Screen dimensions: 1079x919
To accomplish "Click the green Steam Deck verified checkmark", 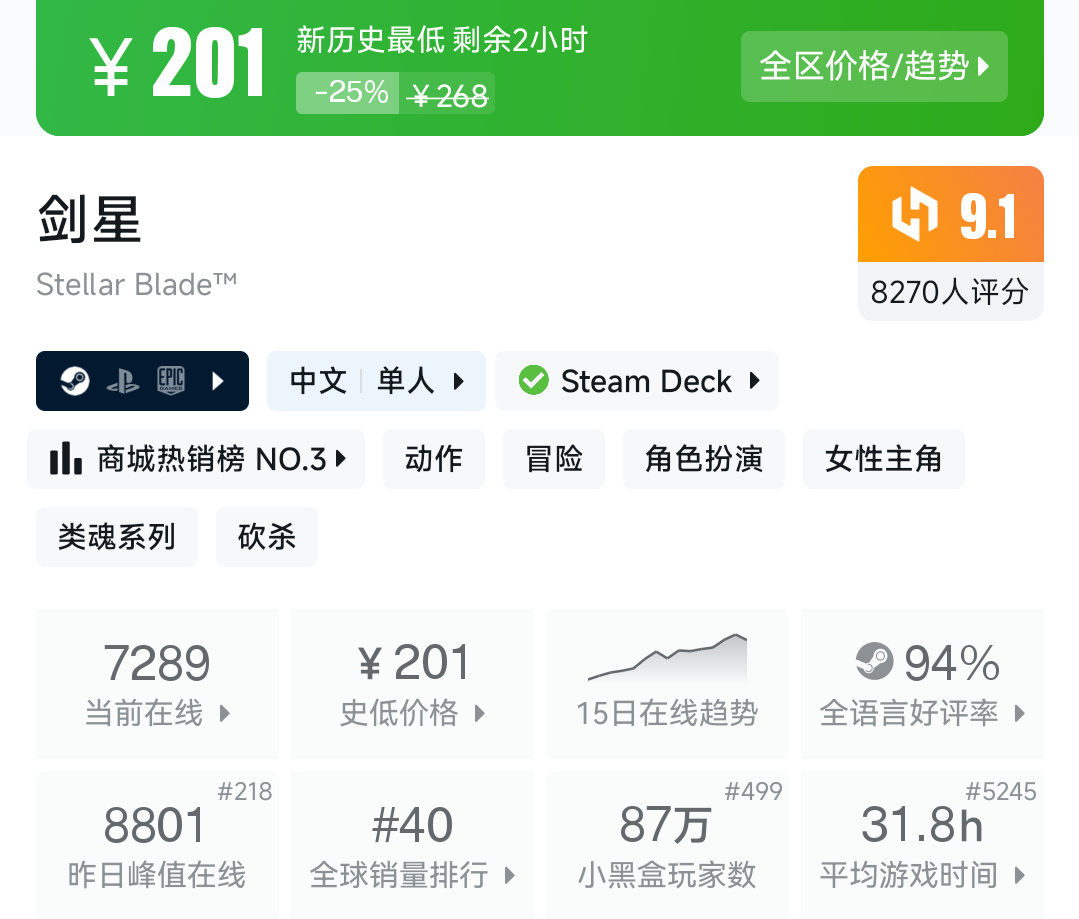I will click(533, 381).
